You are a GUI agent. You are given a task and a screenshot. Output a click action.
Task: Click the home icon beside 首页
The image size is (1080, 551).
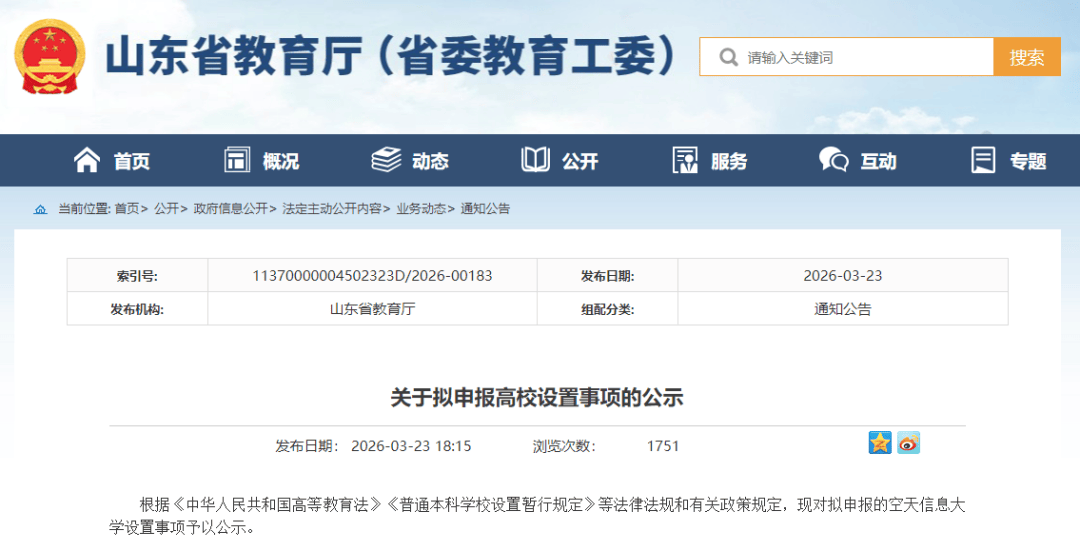[87, 160]
